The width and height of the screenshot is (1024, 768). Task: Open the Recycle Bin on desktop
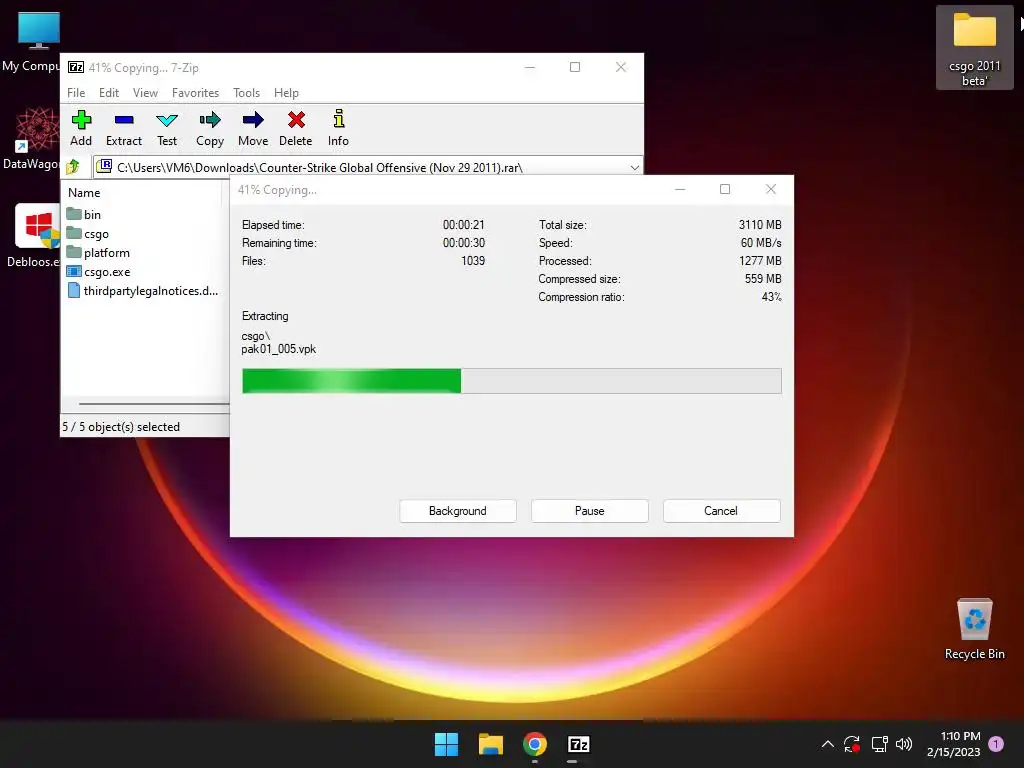click(974, 628)
